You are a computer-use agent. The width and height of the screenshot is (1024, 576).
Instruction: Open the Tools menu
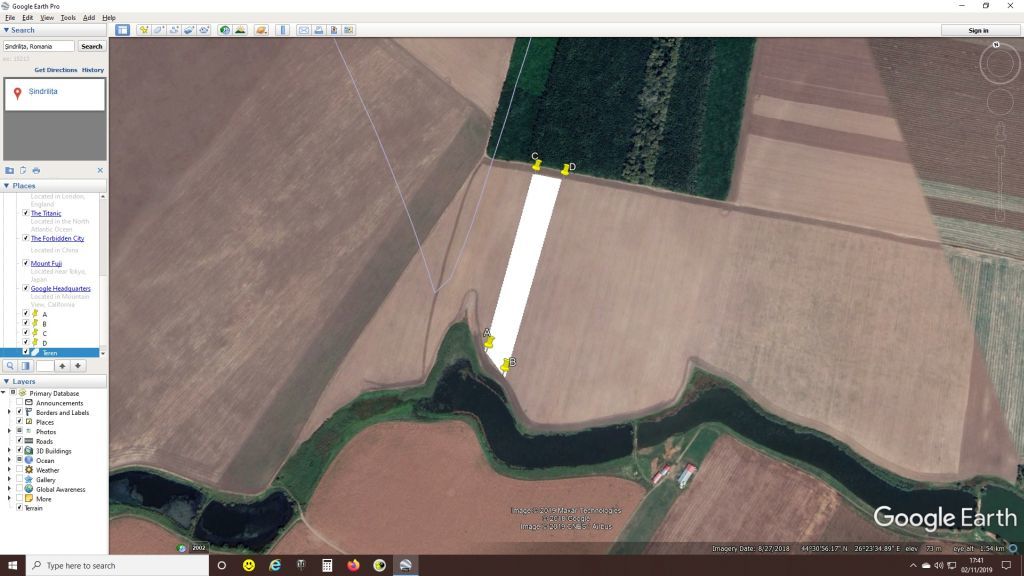coord(68,18)
